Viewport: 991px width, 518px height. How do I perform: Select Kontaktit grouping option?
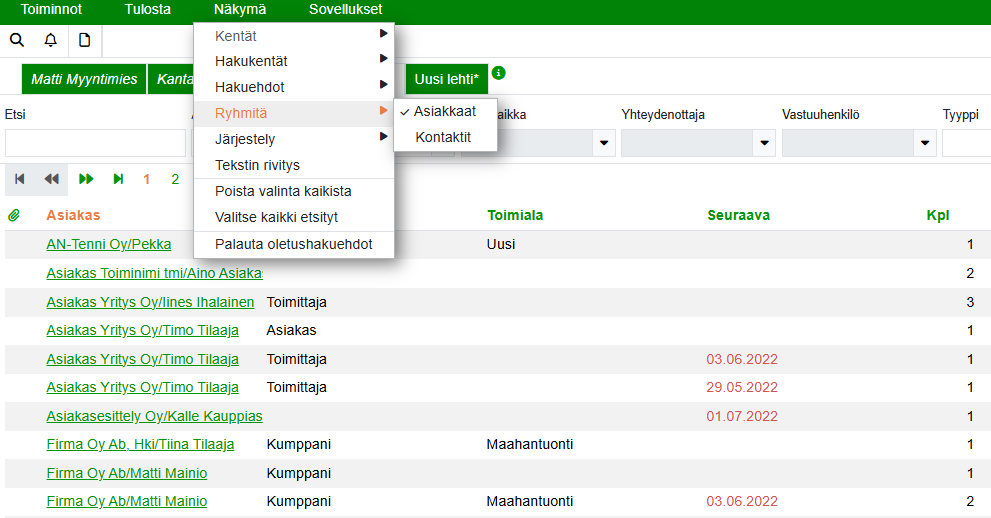click(443, 137)
